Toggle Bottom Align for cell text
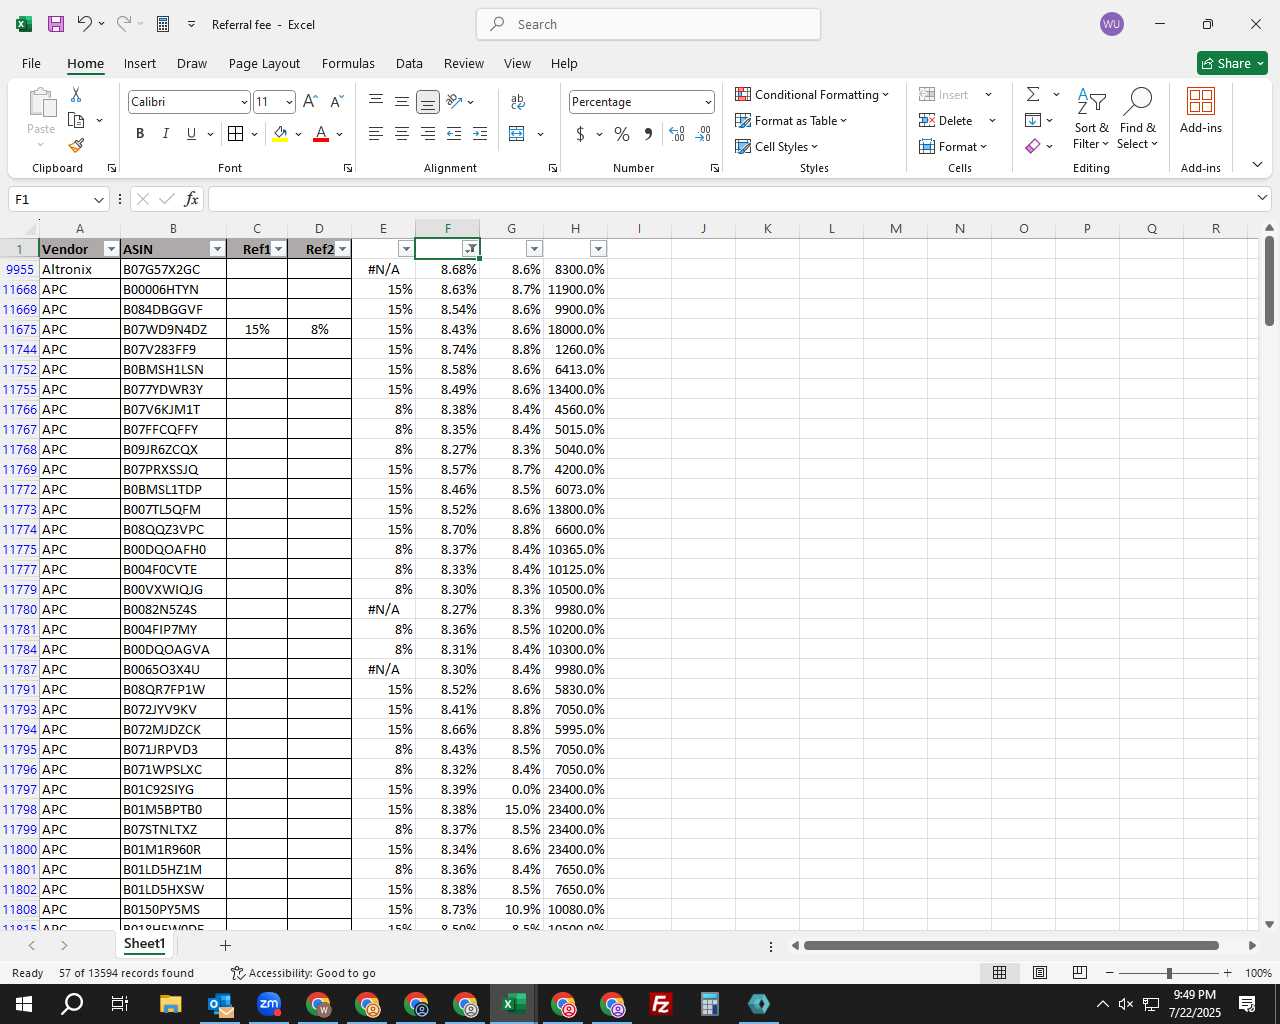 point(428,101)
